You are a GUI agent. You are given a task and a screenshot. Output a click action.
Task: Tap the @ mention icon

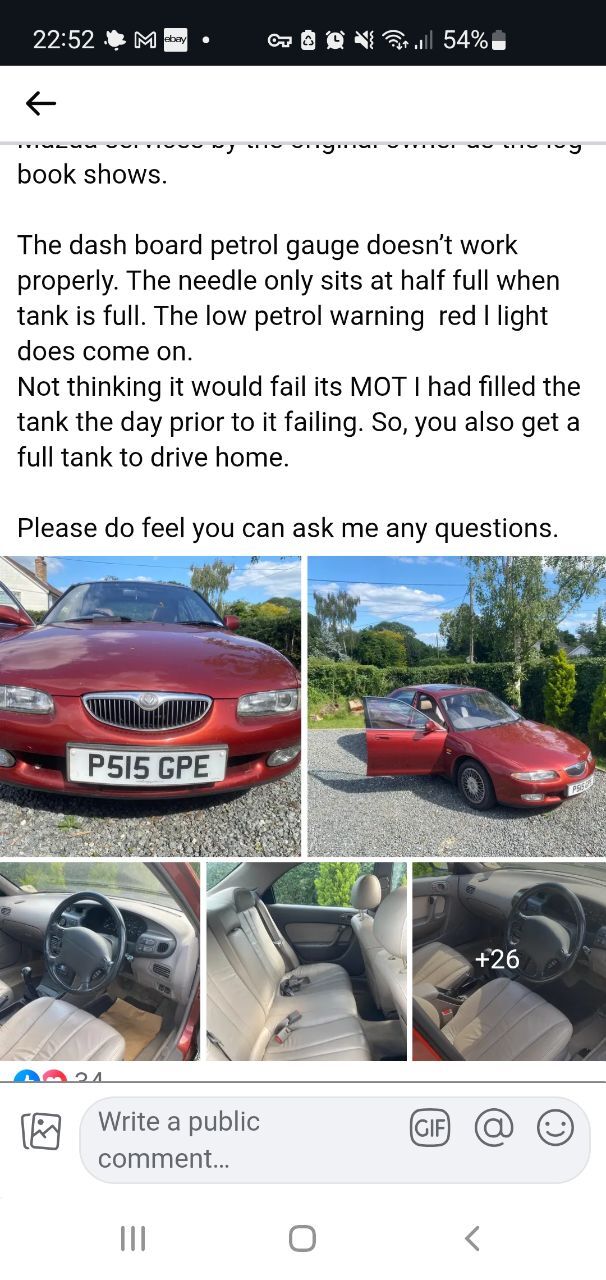493,1128
